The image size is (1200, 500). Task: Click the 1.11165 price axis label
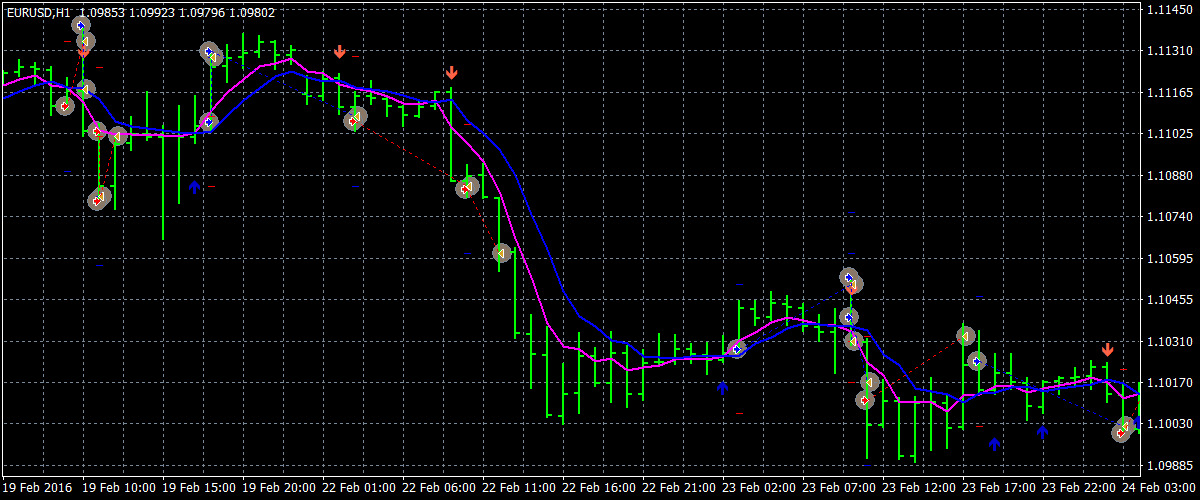pos(1170,92)
